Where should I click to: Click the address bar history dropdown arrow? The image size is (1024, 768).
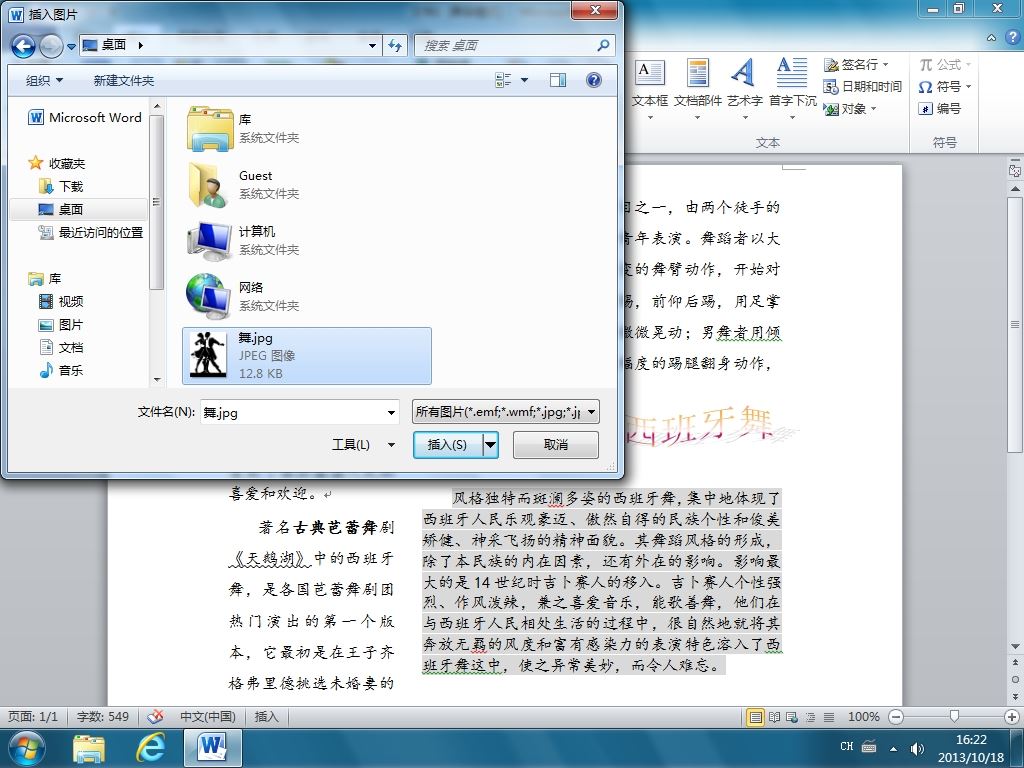pos(372,46)
